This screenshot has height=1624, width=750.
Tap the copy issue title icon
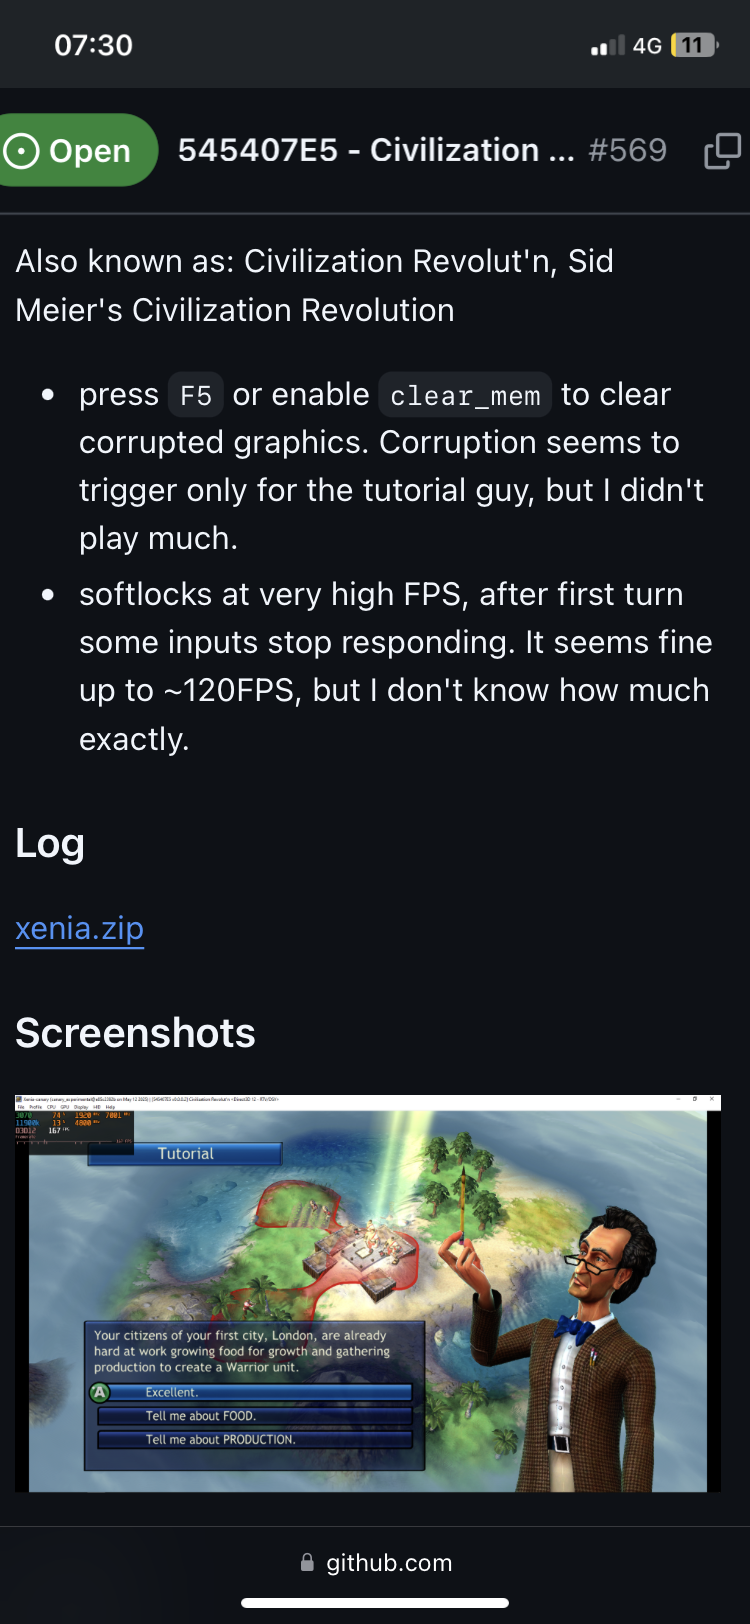pyautogui.click(x=722, y=151)
